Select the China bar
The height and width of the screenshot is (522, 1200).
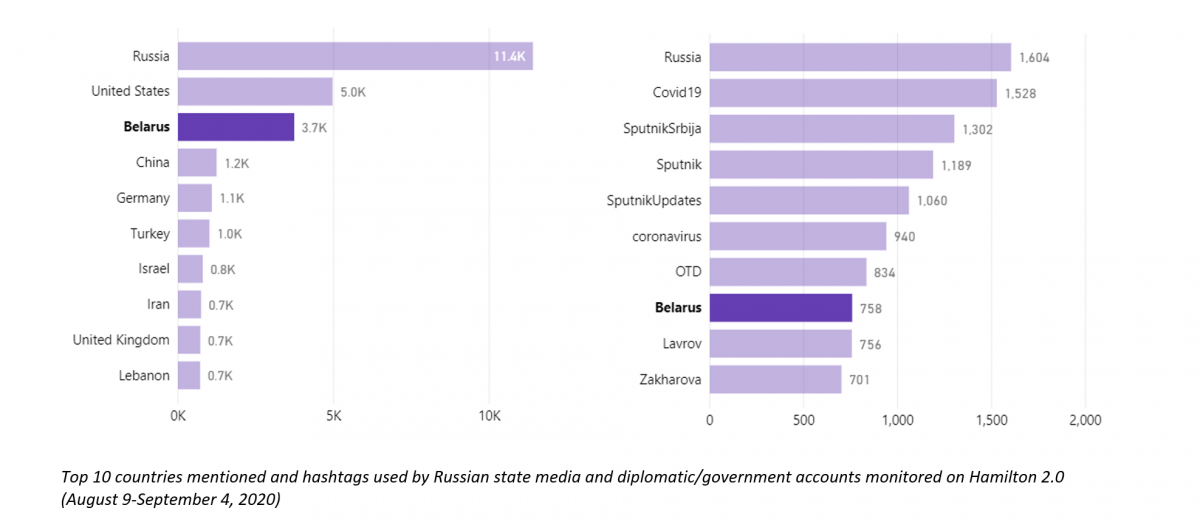pos(197,162)
